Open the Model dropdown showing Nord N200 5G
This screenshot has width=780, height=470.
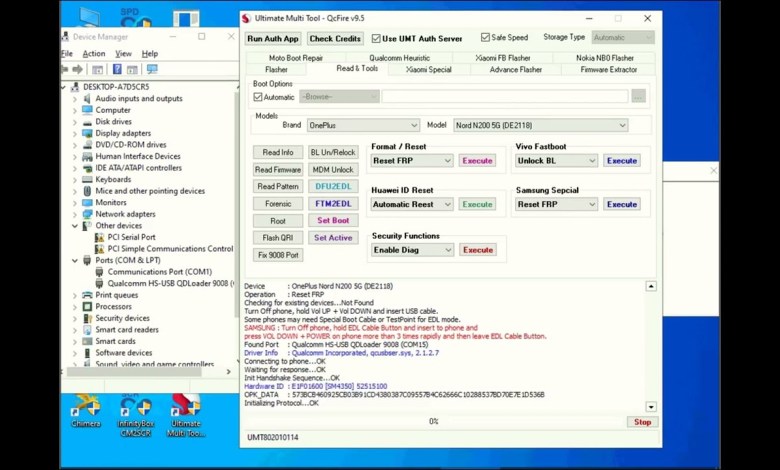[540, 125]
